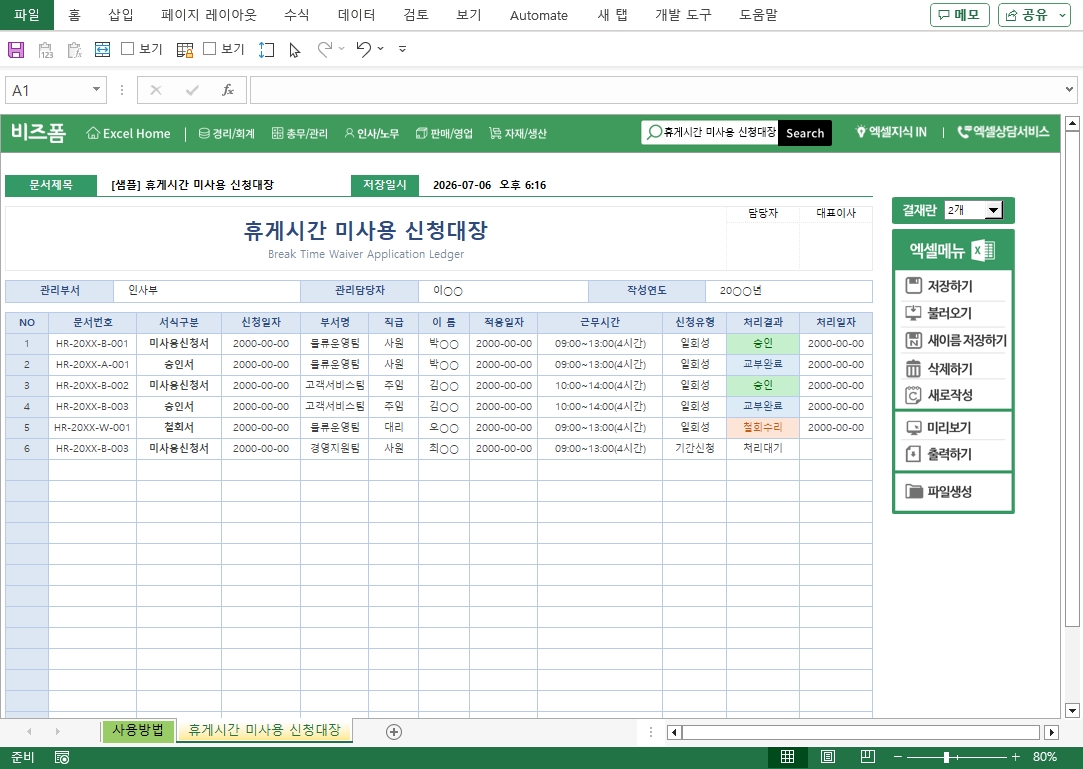Click the confirm checkmark icon beside formula bar
The height and width of the screenshot is (769, 1083).
pos(192,90)
